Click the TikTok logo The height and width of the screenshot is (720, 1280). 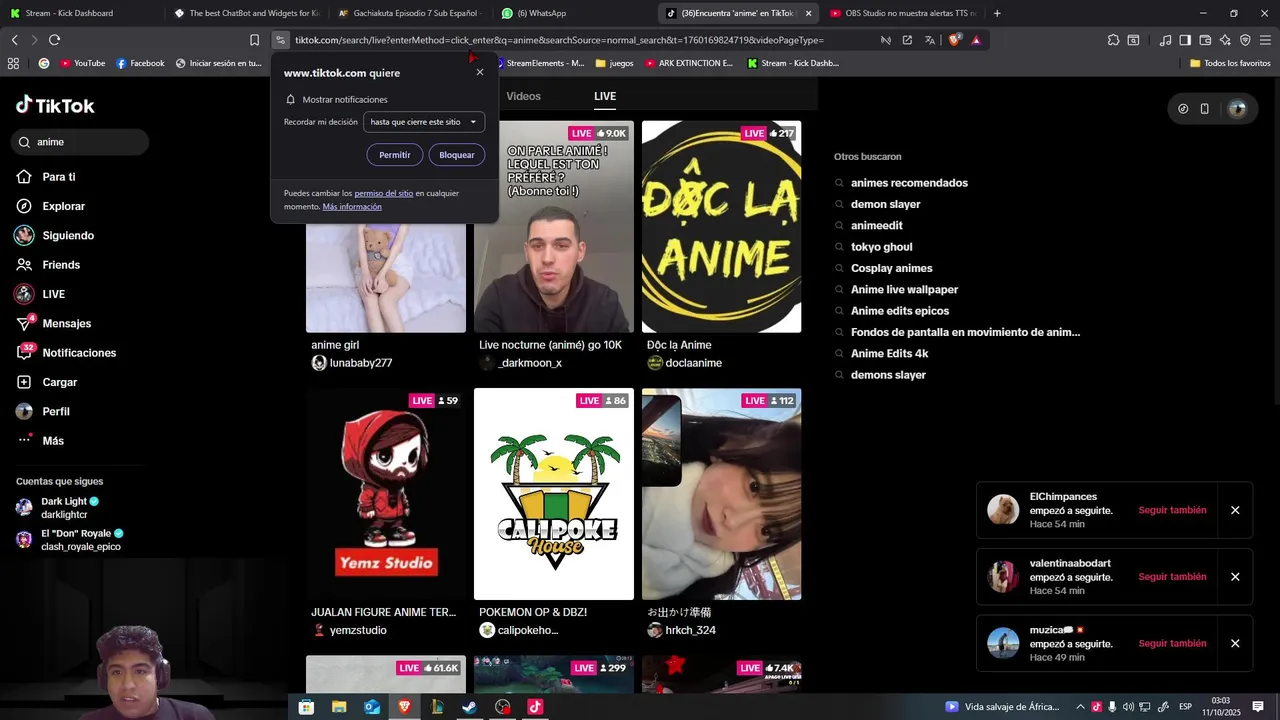pyautogui.click(x=55, y=105)
